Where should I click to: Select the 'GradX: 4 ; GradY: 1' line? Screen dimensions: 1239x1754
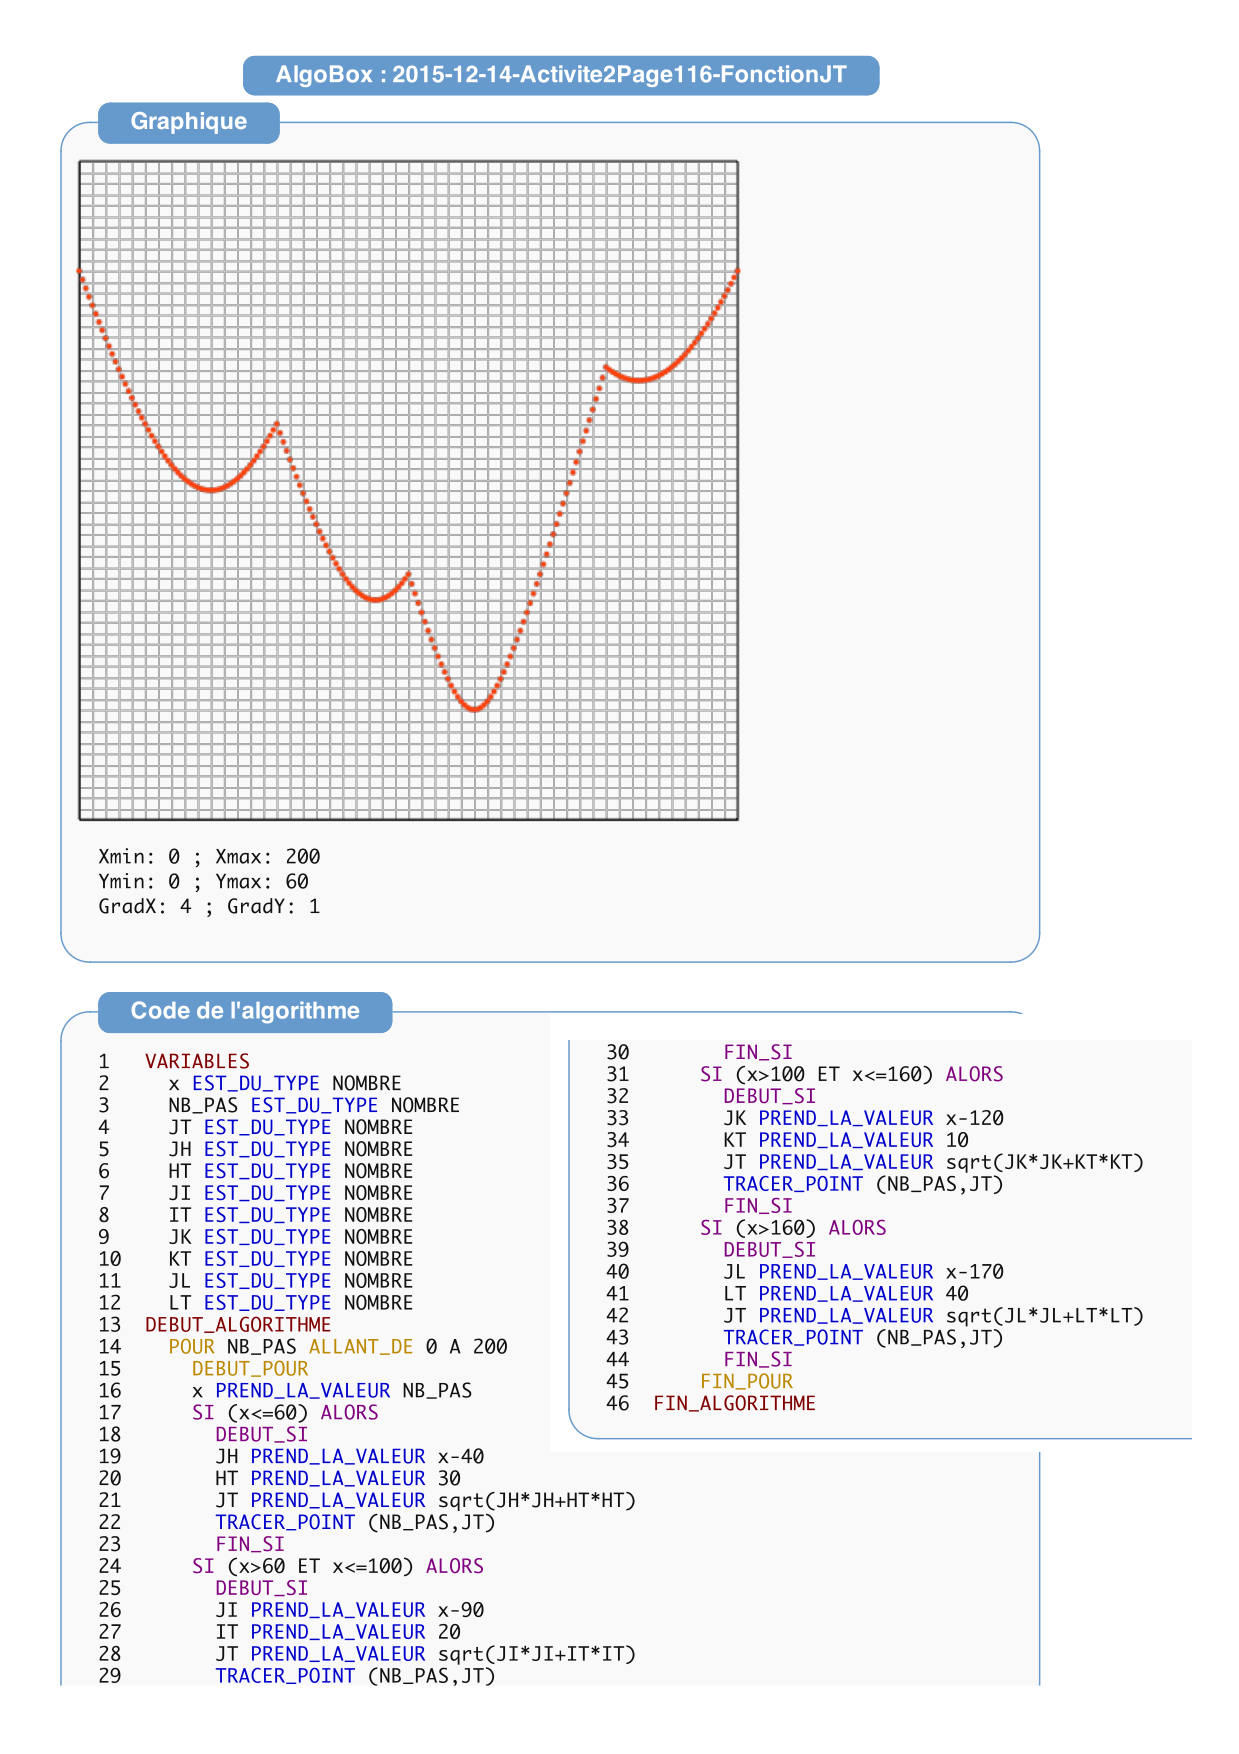point(209,907)
